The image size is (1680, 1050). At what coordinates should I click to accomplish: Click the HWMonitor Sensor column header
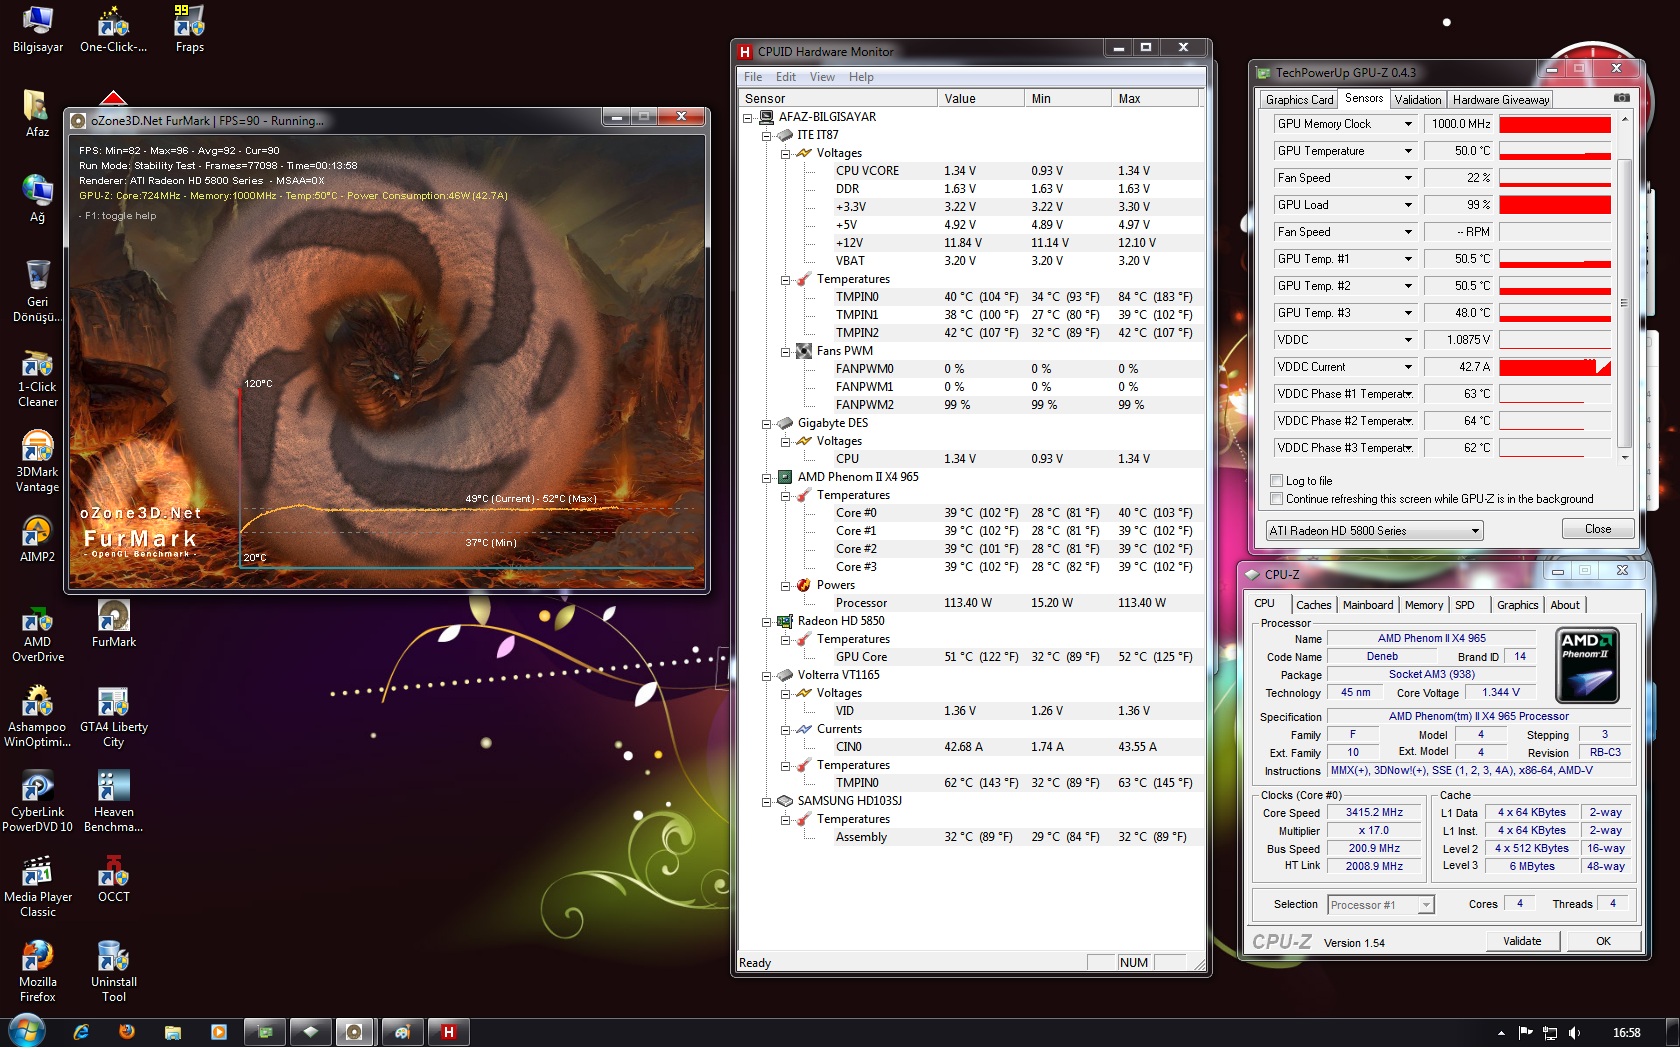pyautogui.click(x=838, y=98)
